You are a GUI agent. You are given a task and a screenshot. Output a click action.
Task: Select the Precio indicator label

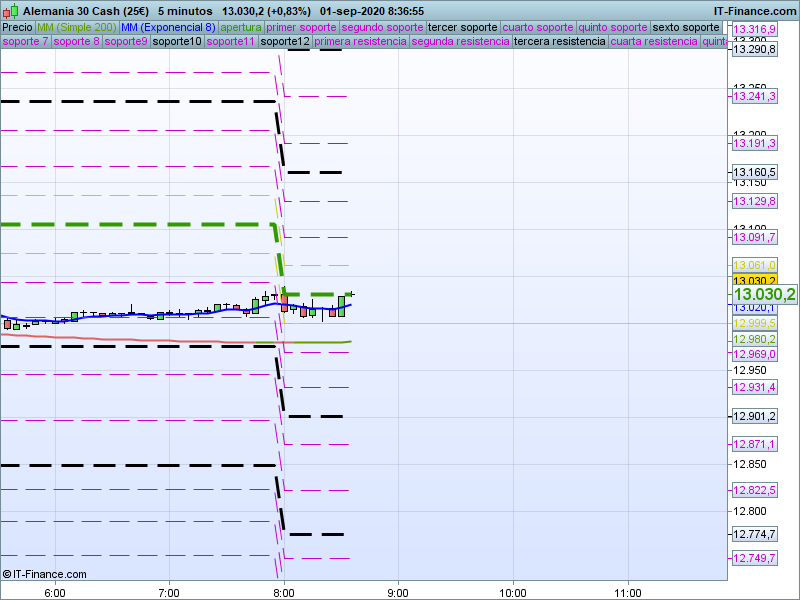(x=17, y=27)
